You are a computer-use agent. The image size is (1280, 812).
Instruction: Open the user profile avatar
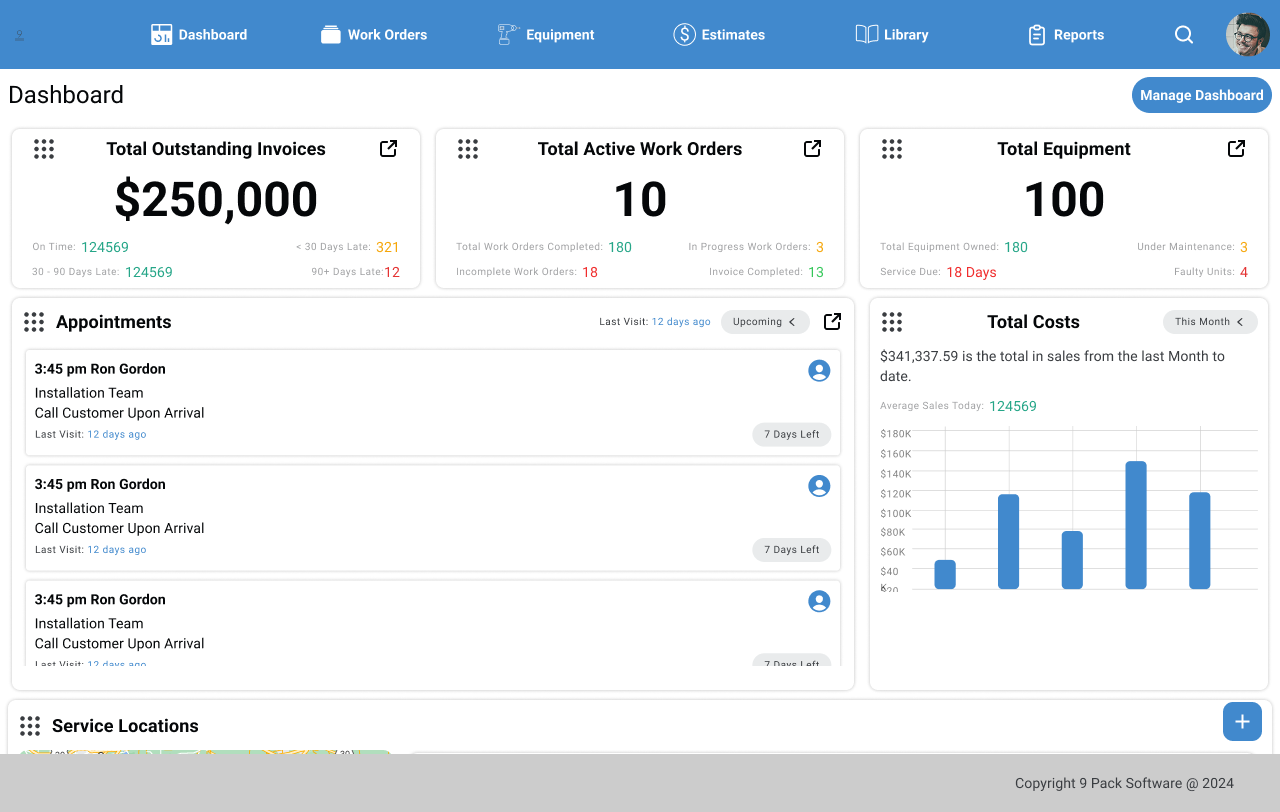(x=1247, y=35)
